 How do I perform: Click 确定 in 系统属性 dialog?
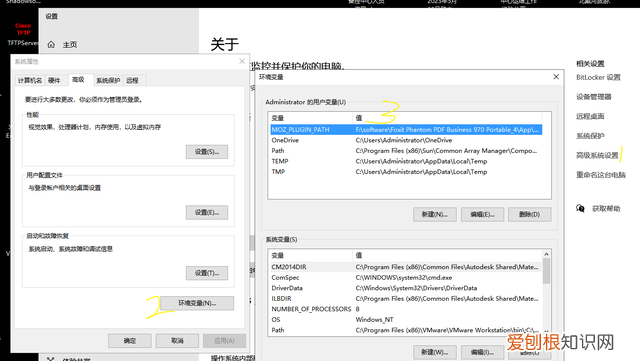click(x=130, y=341)
